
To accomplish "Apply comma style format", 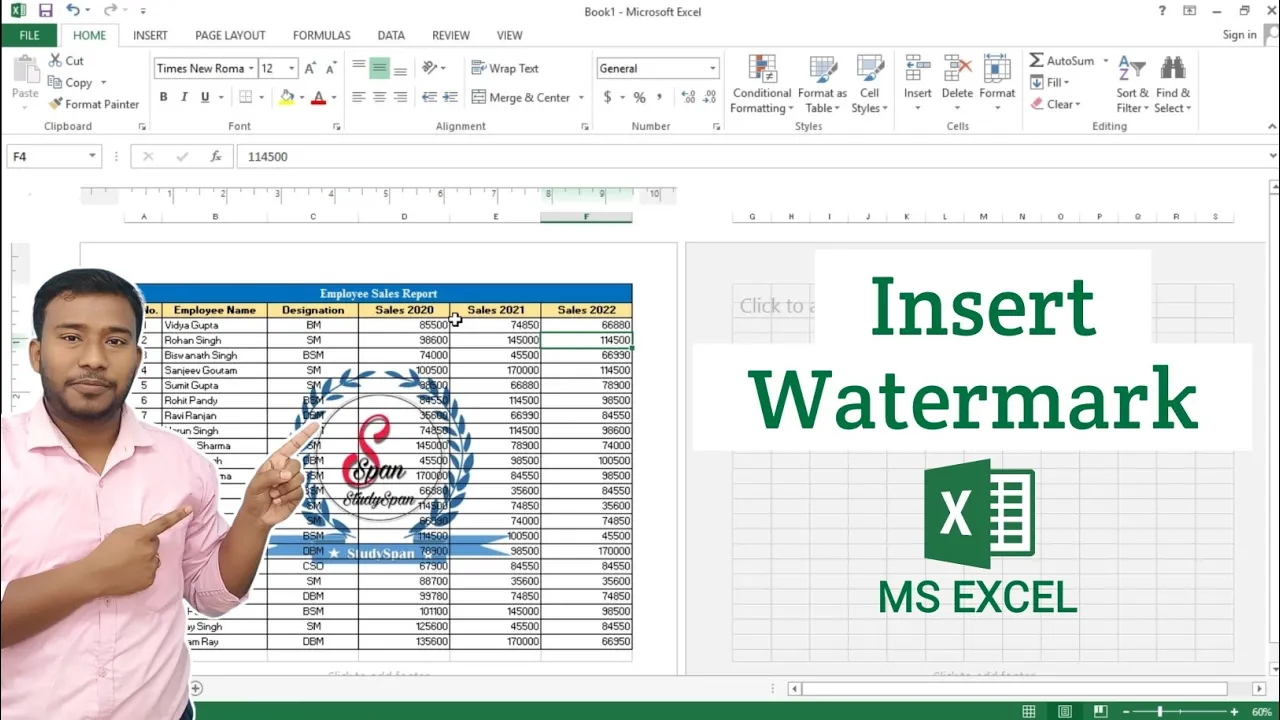I will [660, 97].
